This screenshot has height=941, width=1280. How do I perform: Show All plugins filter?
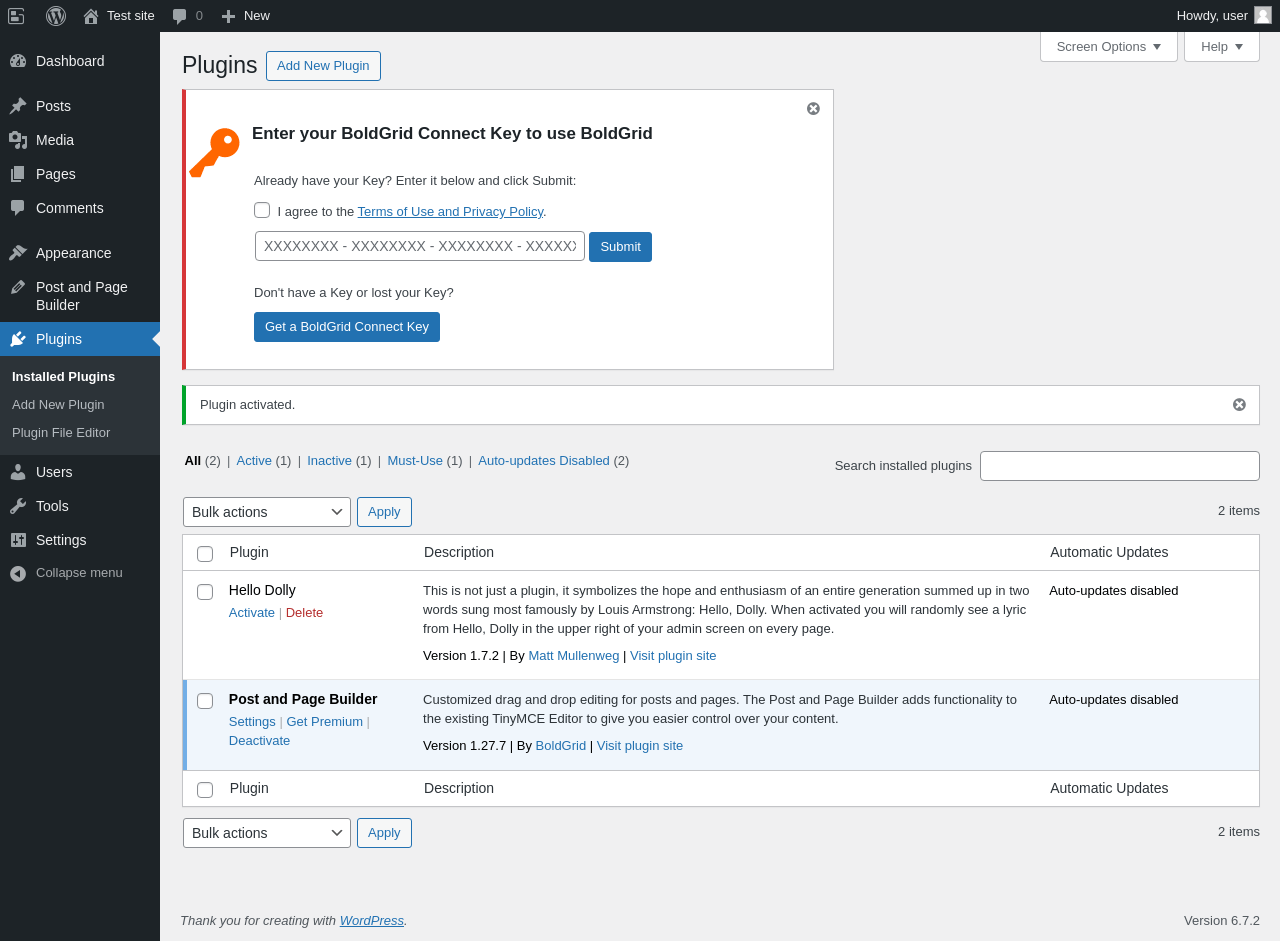coord(193,460)
